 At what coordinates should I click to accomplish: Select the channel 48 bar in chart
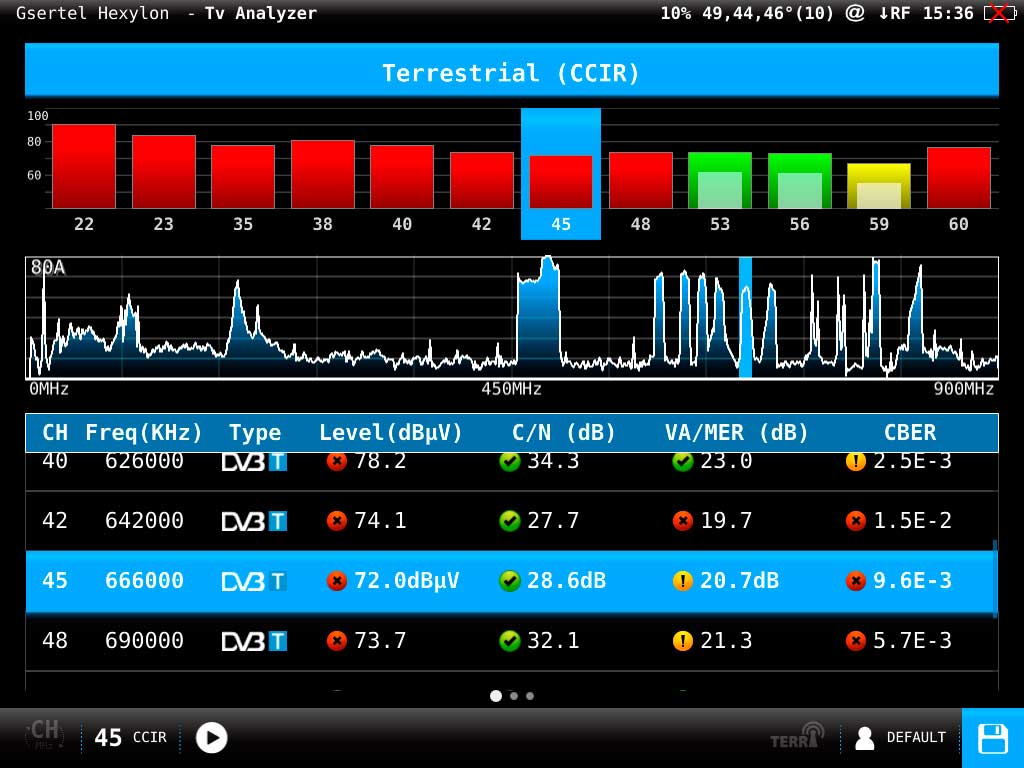point(641,180)
